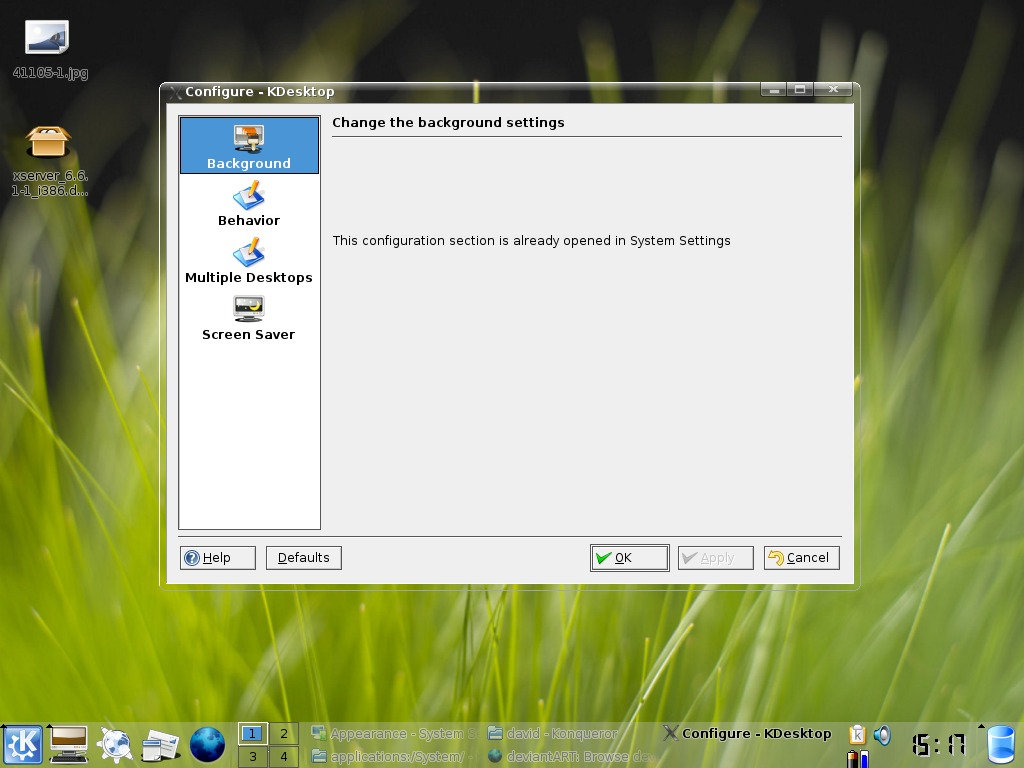
Task: Switch to deviantART browser taskbar entry
Action: pos(571,756)
